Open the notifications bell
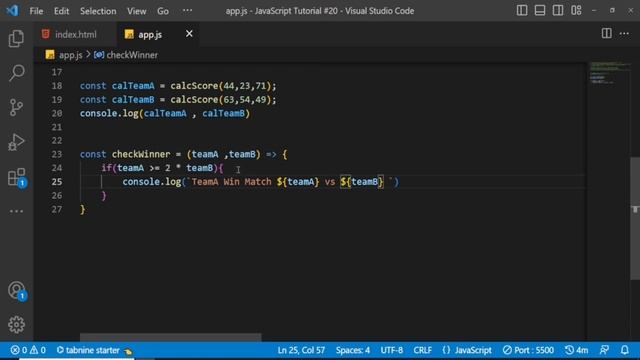The image size is (640, 360). [x=624, y=350]
